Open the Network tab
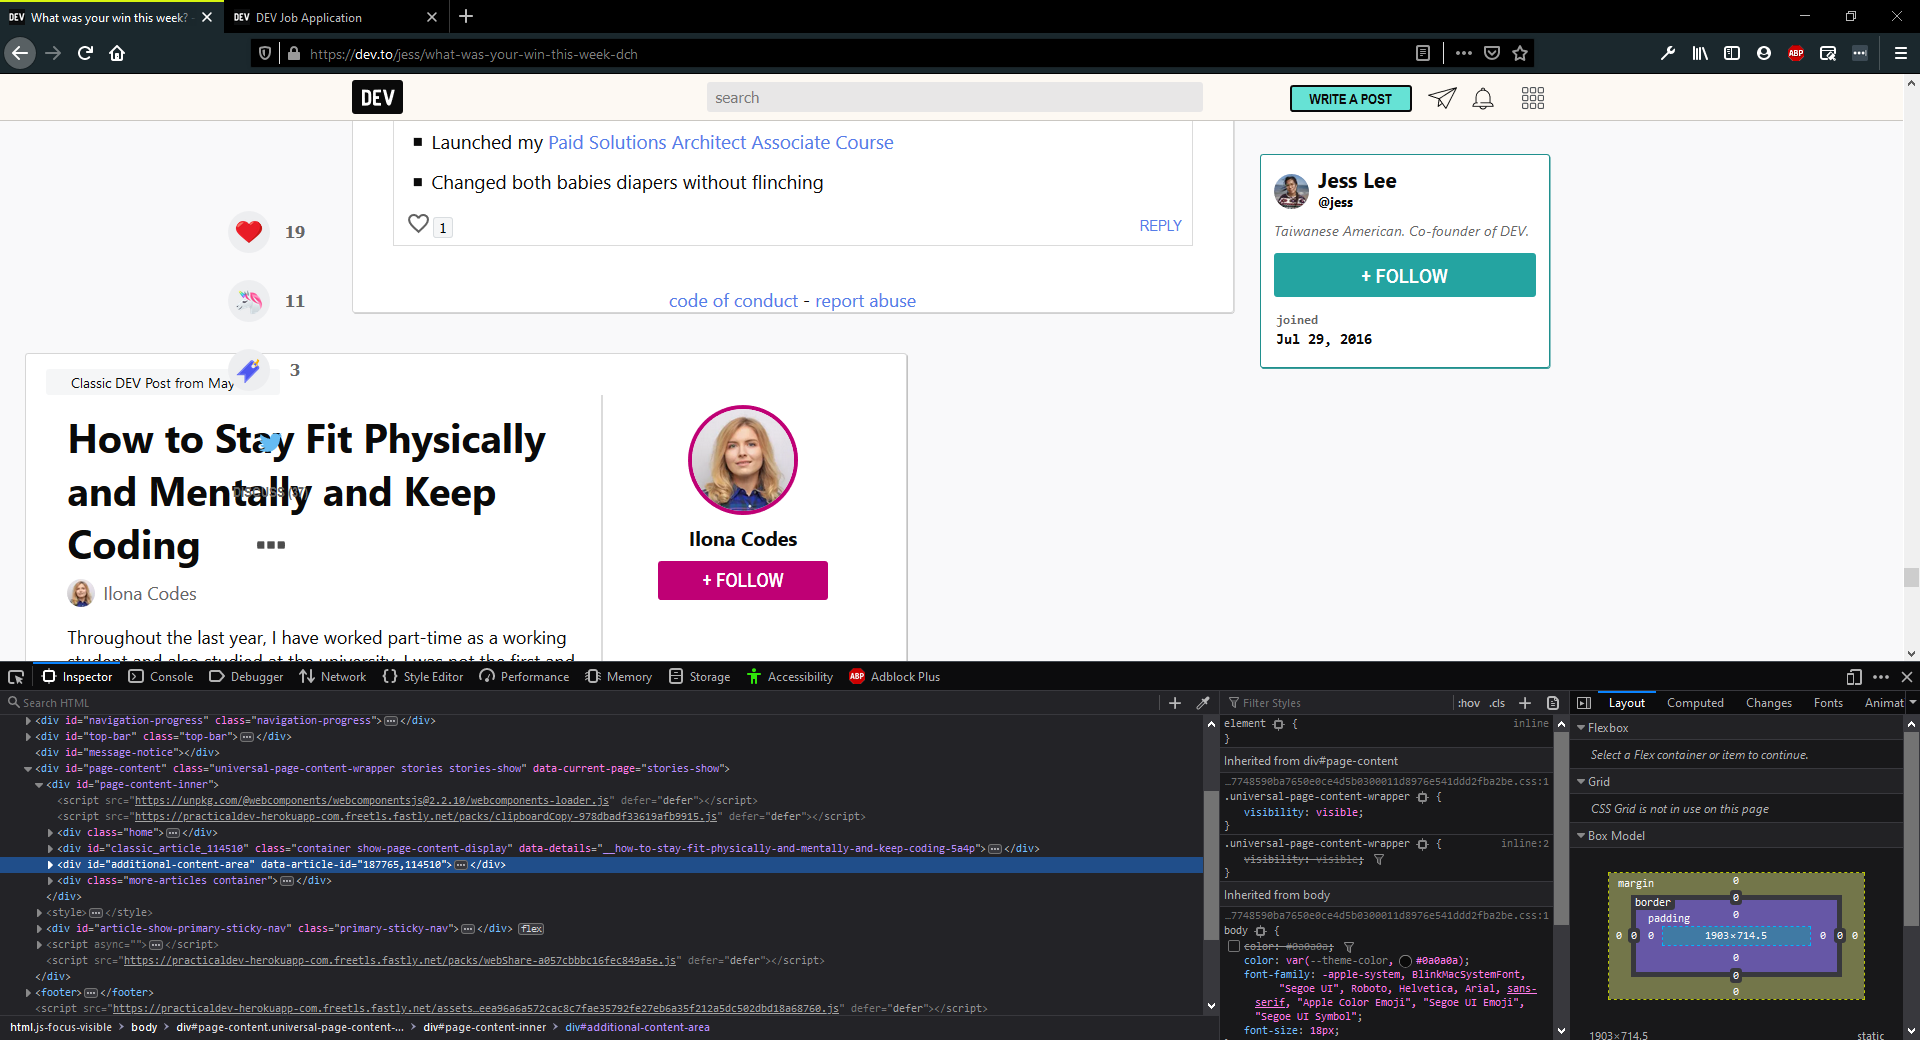1920x1040 pixels. [334, 677]
